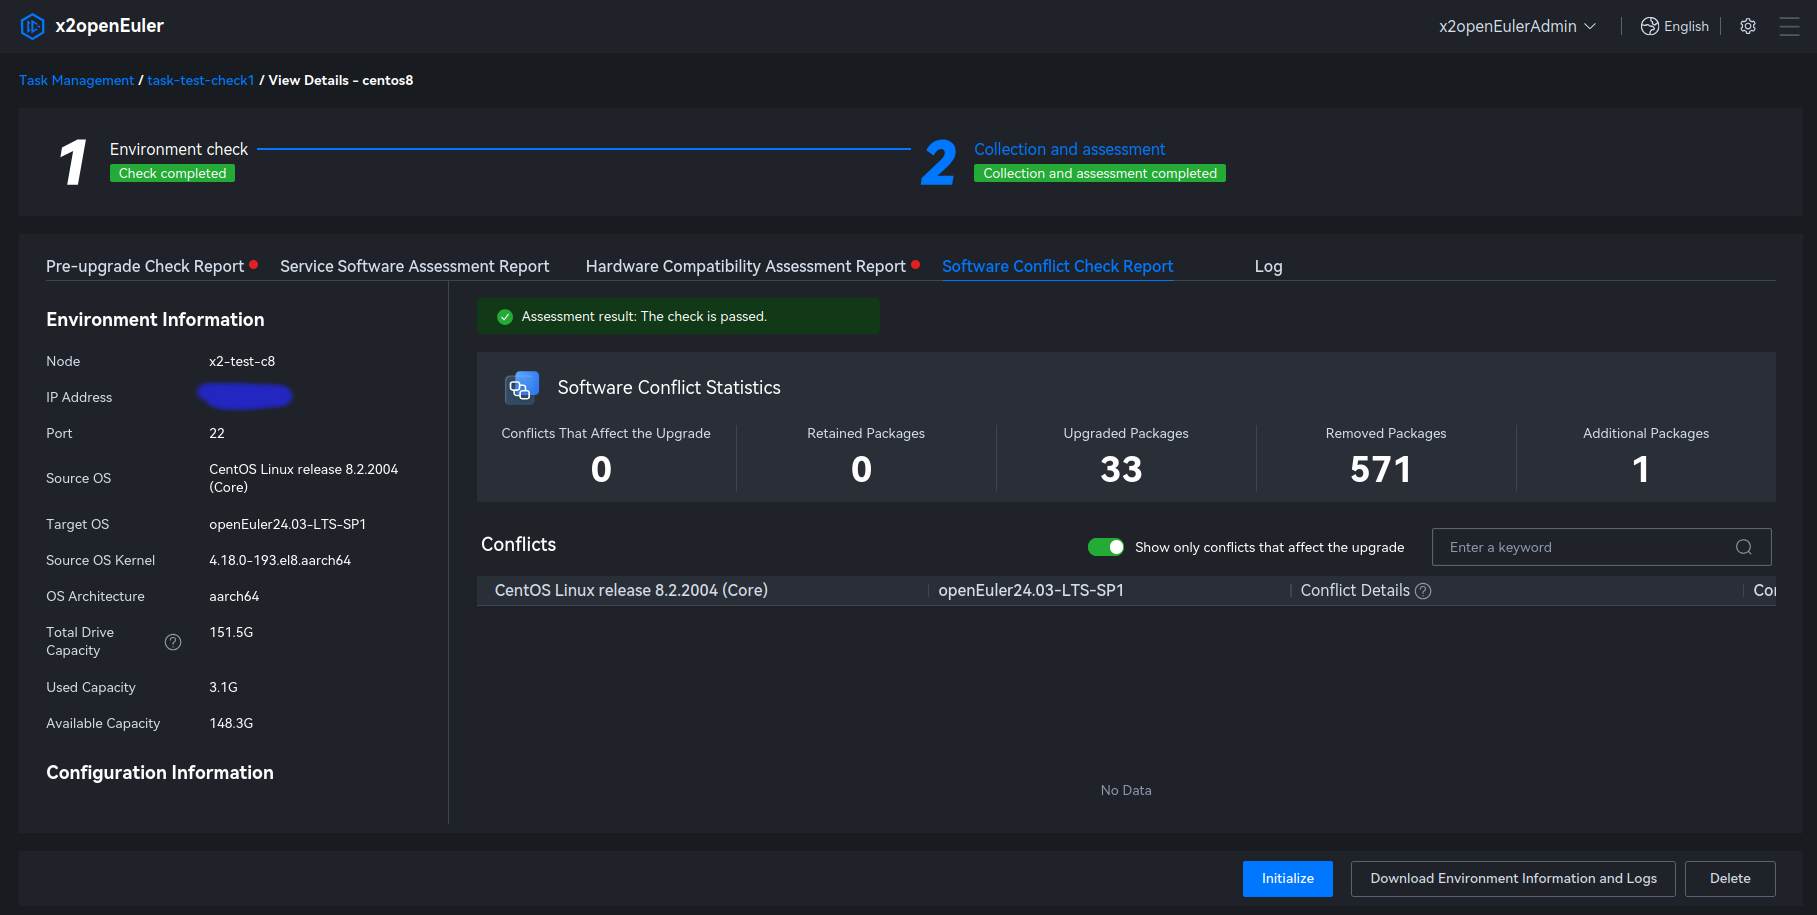Click the Total Drive Capacity help icon
The image size is (1817, 915).
coord(173,642)
